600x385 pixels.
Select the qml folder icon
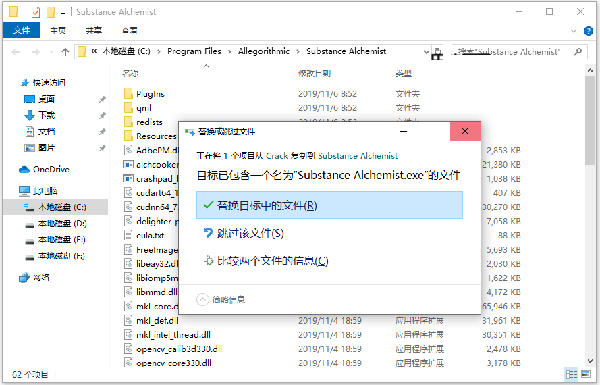click(x=129, y=108)
